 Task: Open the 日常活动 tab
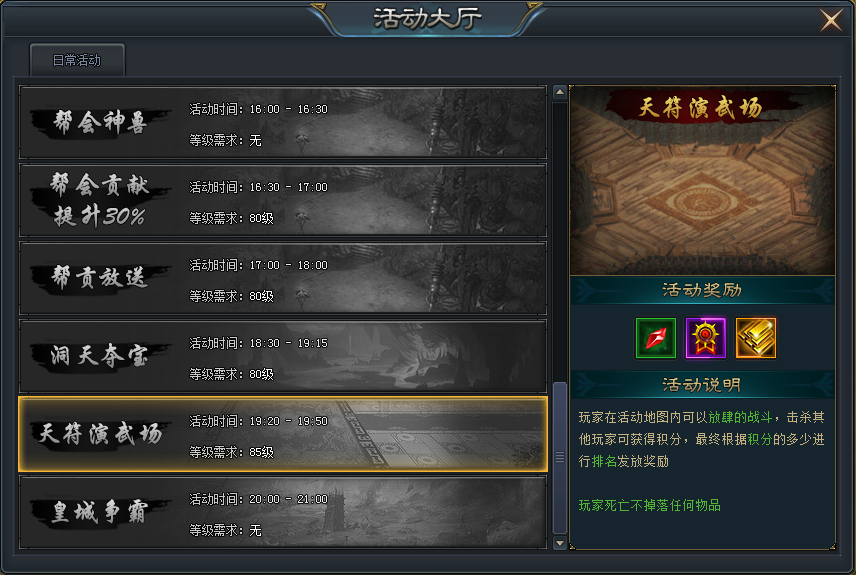tap(77, 60)
